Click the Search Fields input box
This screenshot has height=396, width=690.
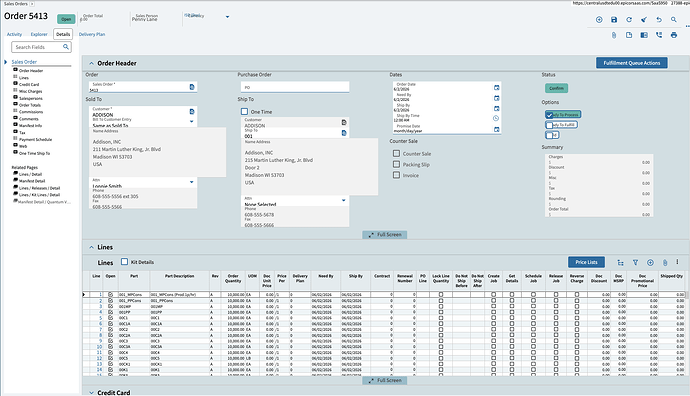point(41,47)
